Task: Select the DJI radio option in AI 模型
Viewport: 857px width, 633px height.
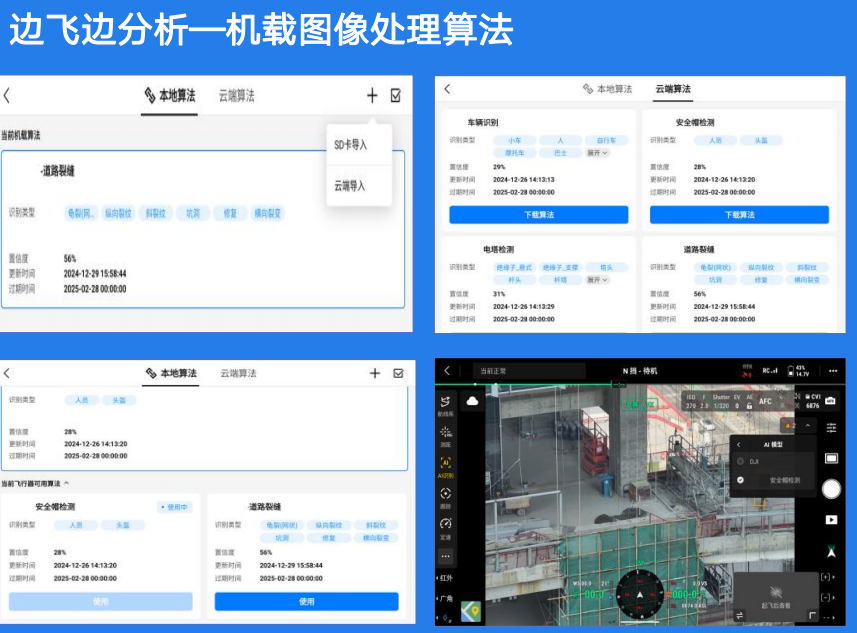Action: (741, 461)
